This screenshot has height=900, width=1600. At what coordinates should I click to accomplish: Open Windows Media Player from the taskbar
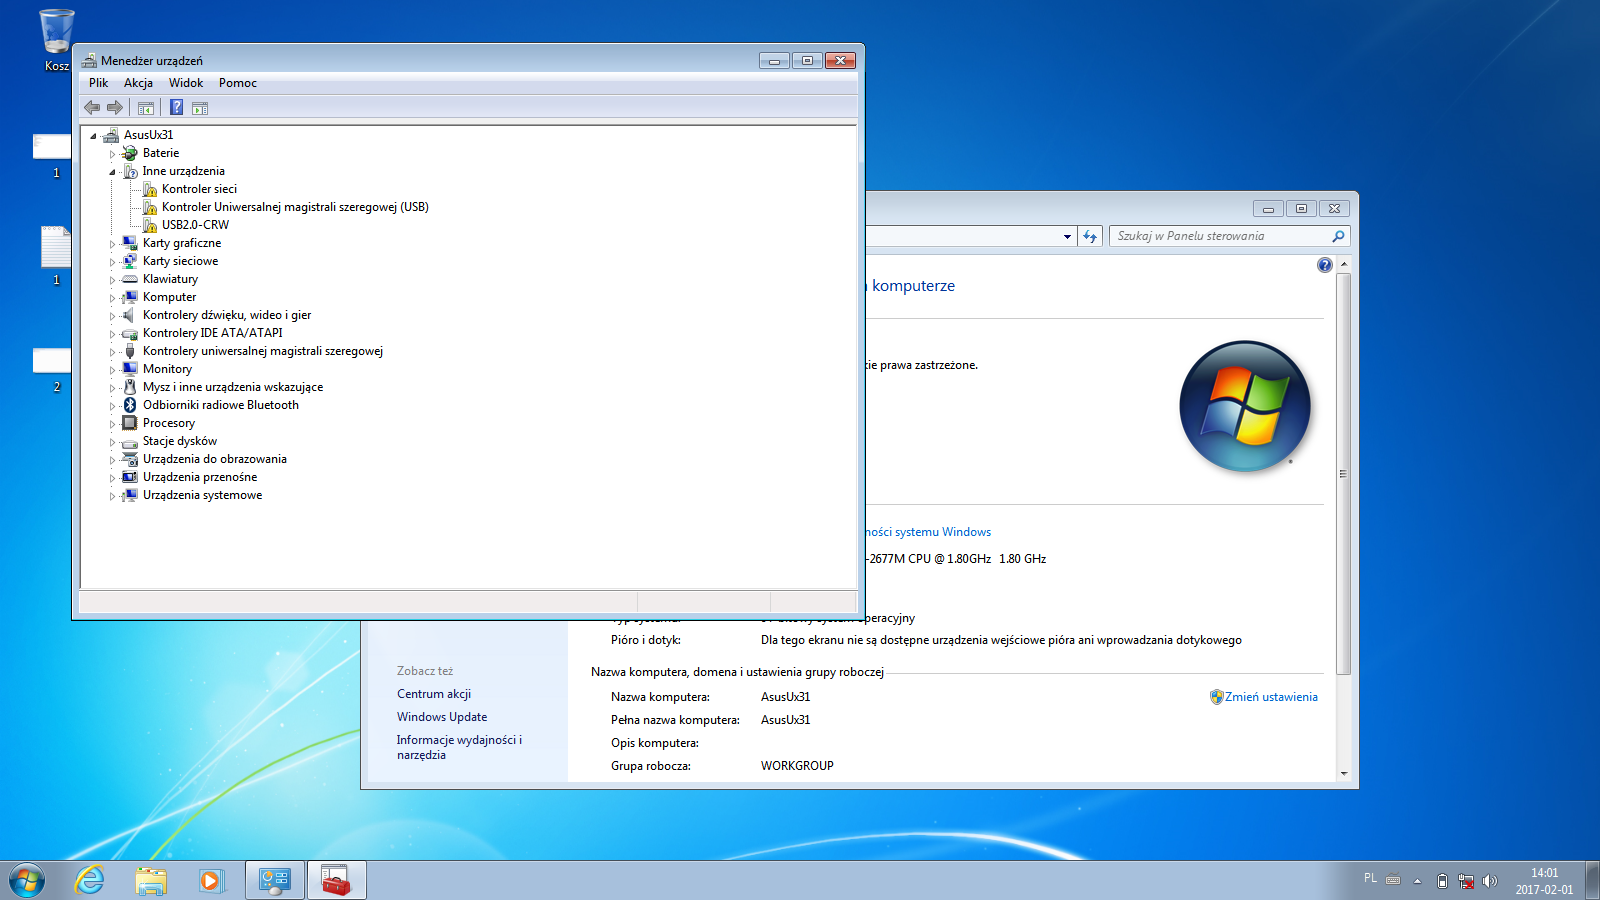(211, 880)
